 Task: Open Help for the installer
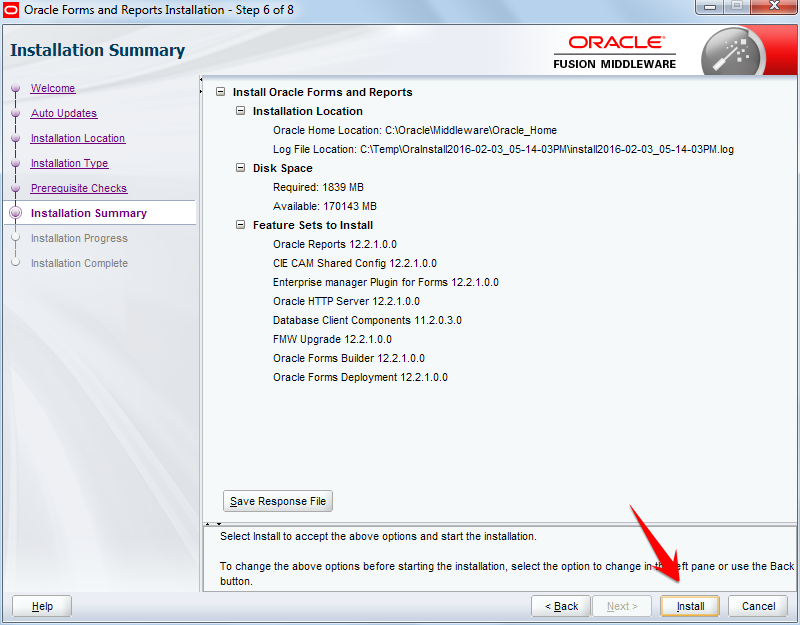42,606
